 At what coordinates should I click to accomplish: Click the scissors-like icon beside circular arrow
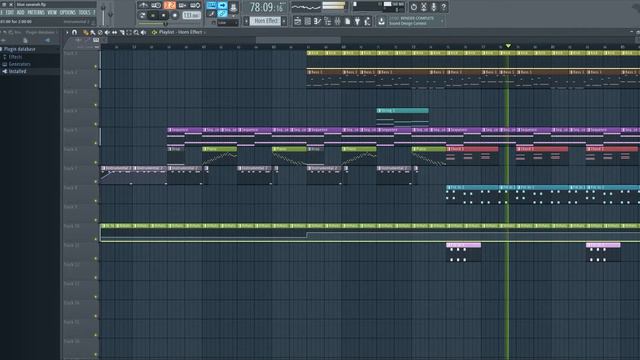click(x=424, y=7)
